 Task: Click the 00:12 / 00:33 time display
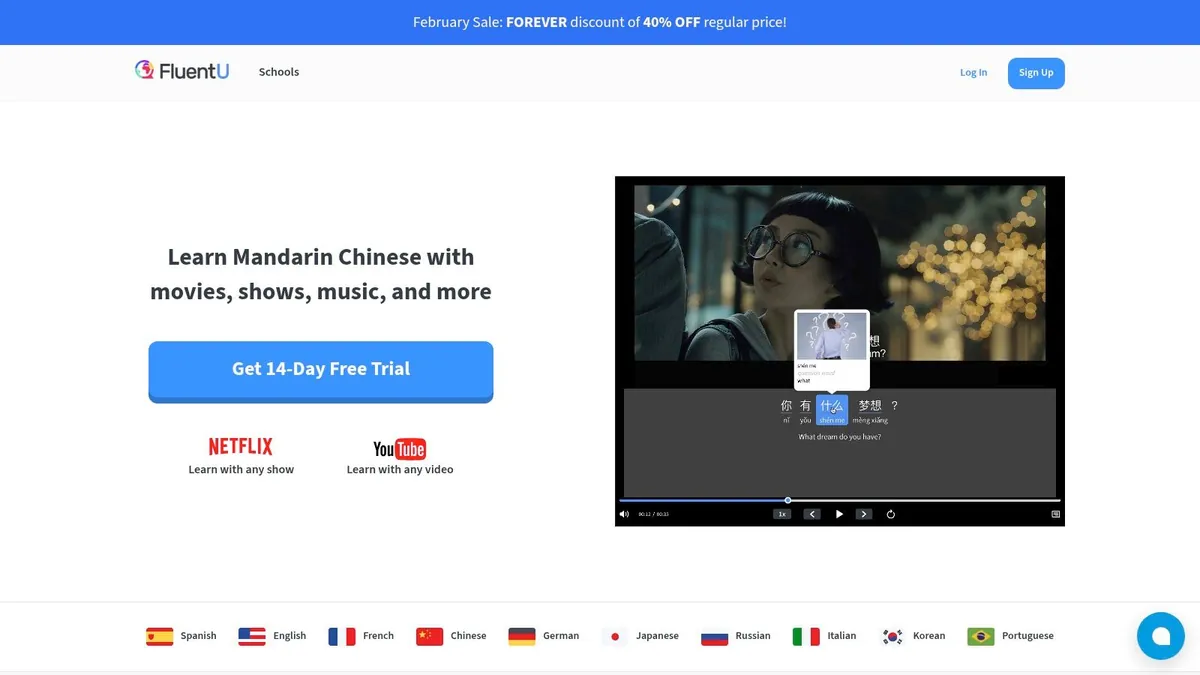[653, 514]
